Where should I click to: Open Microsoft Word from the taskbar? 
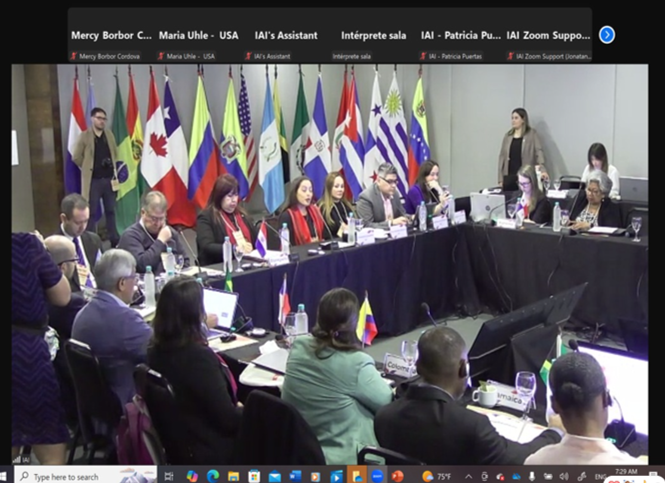point(295,476)
